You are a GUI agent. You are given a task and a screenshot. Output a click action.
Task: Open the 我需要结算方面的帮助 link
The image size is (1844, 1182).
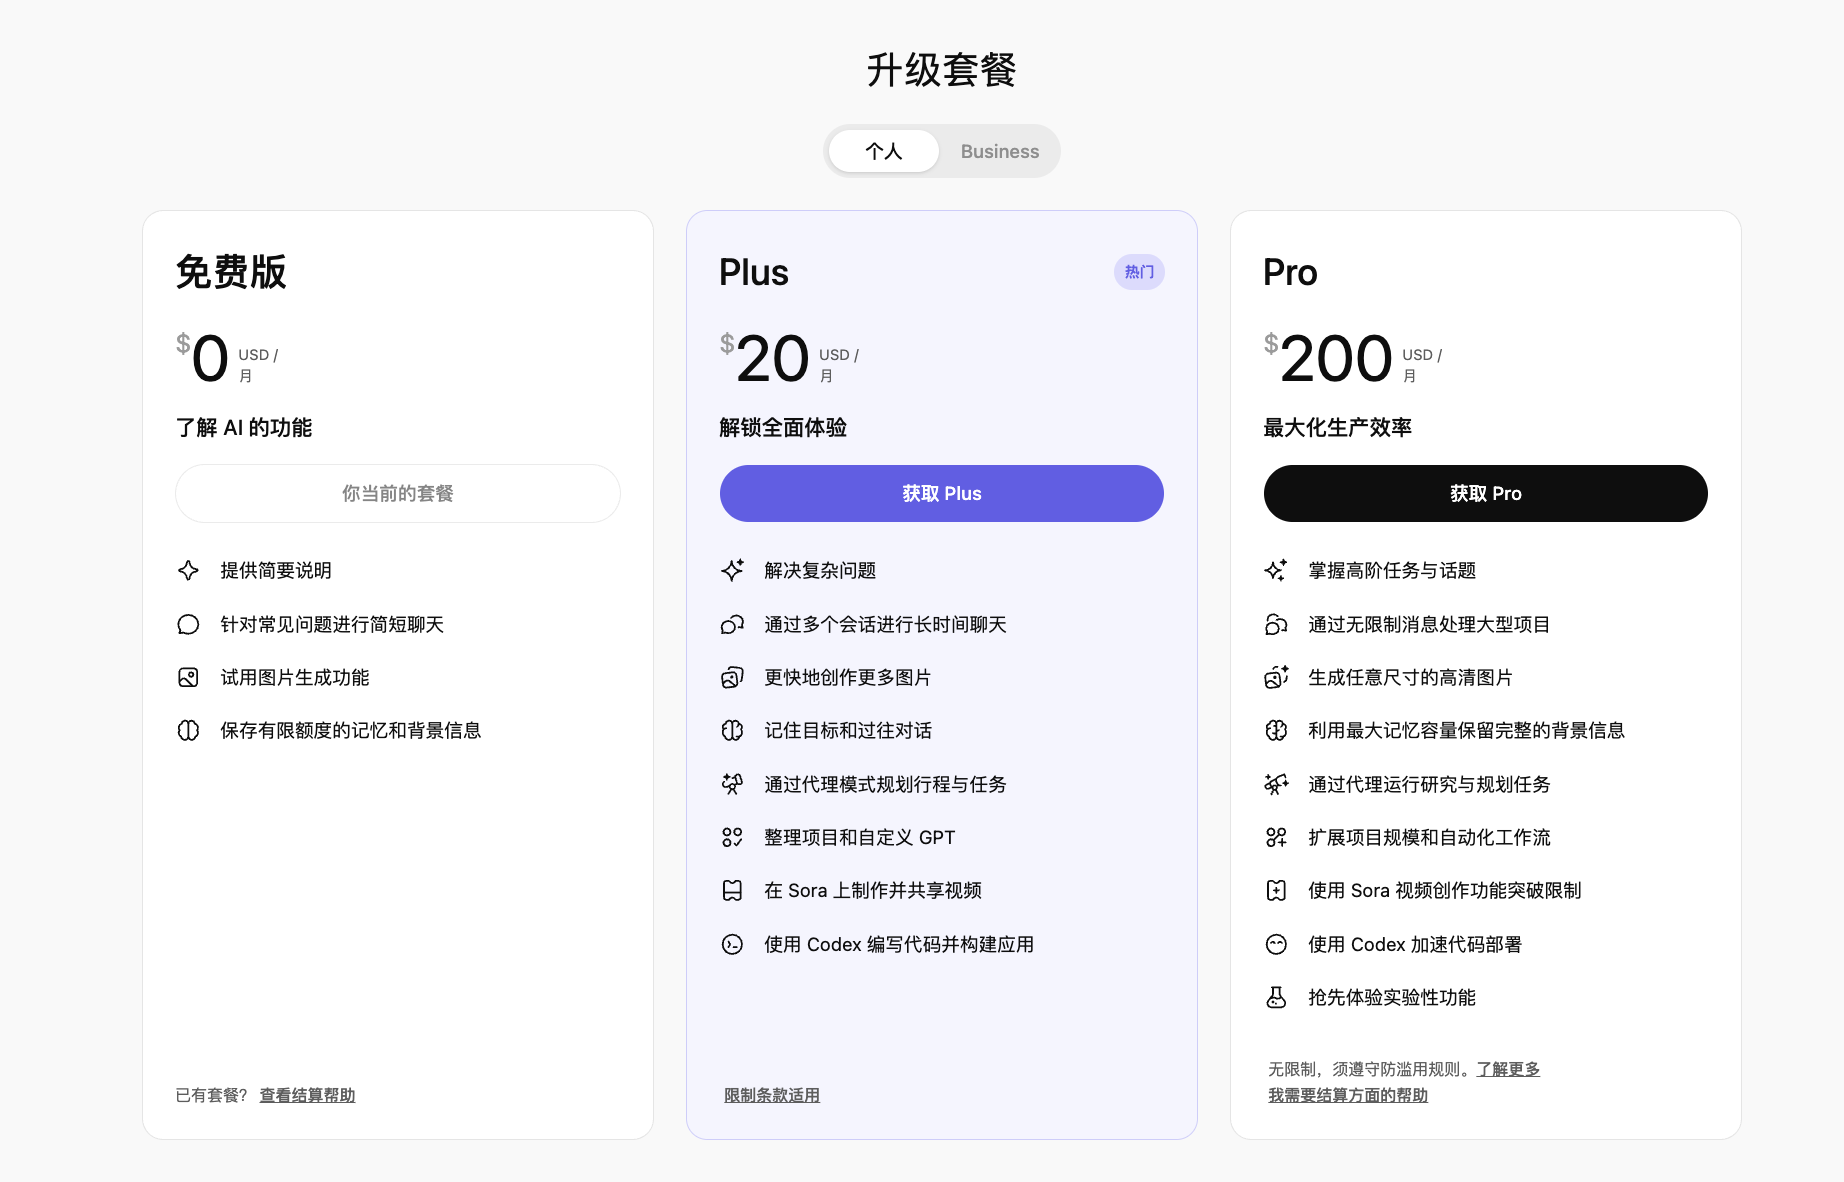[1346, 1095]
